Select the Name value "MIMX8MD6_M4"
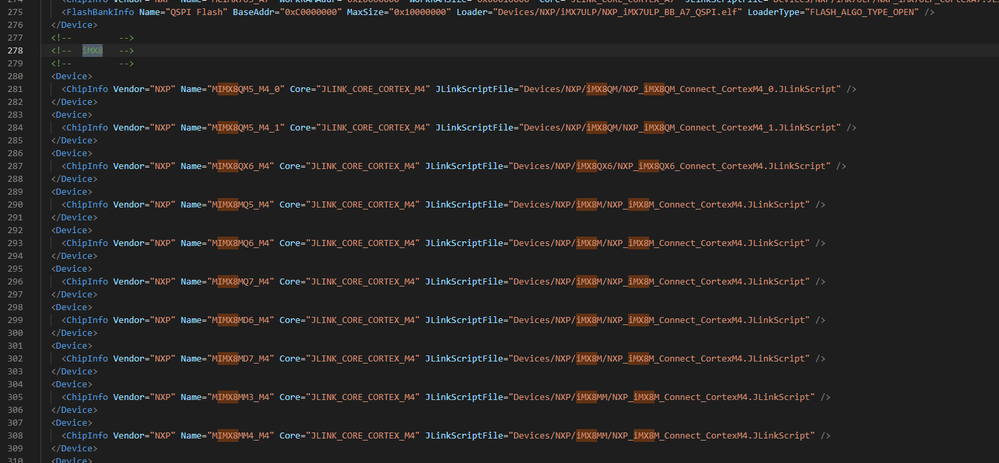999x463 pixels. click(x=240, y=320)
